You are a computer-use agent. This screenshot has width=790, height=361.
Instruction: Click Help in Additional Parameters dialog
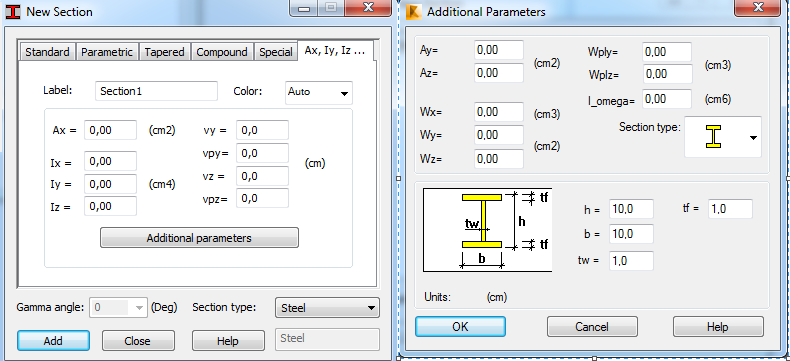tap(718, 327)
